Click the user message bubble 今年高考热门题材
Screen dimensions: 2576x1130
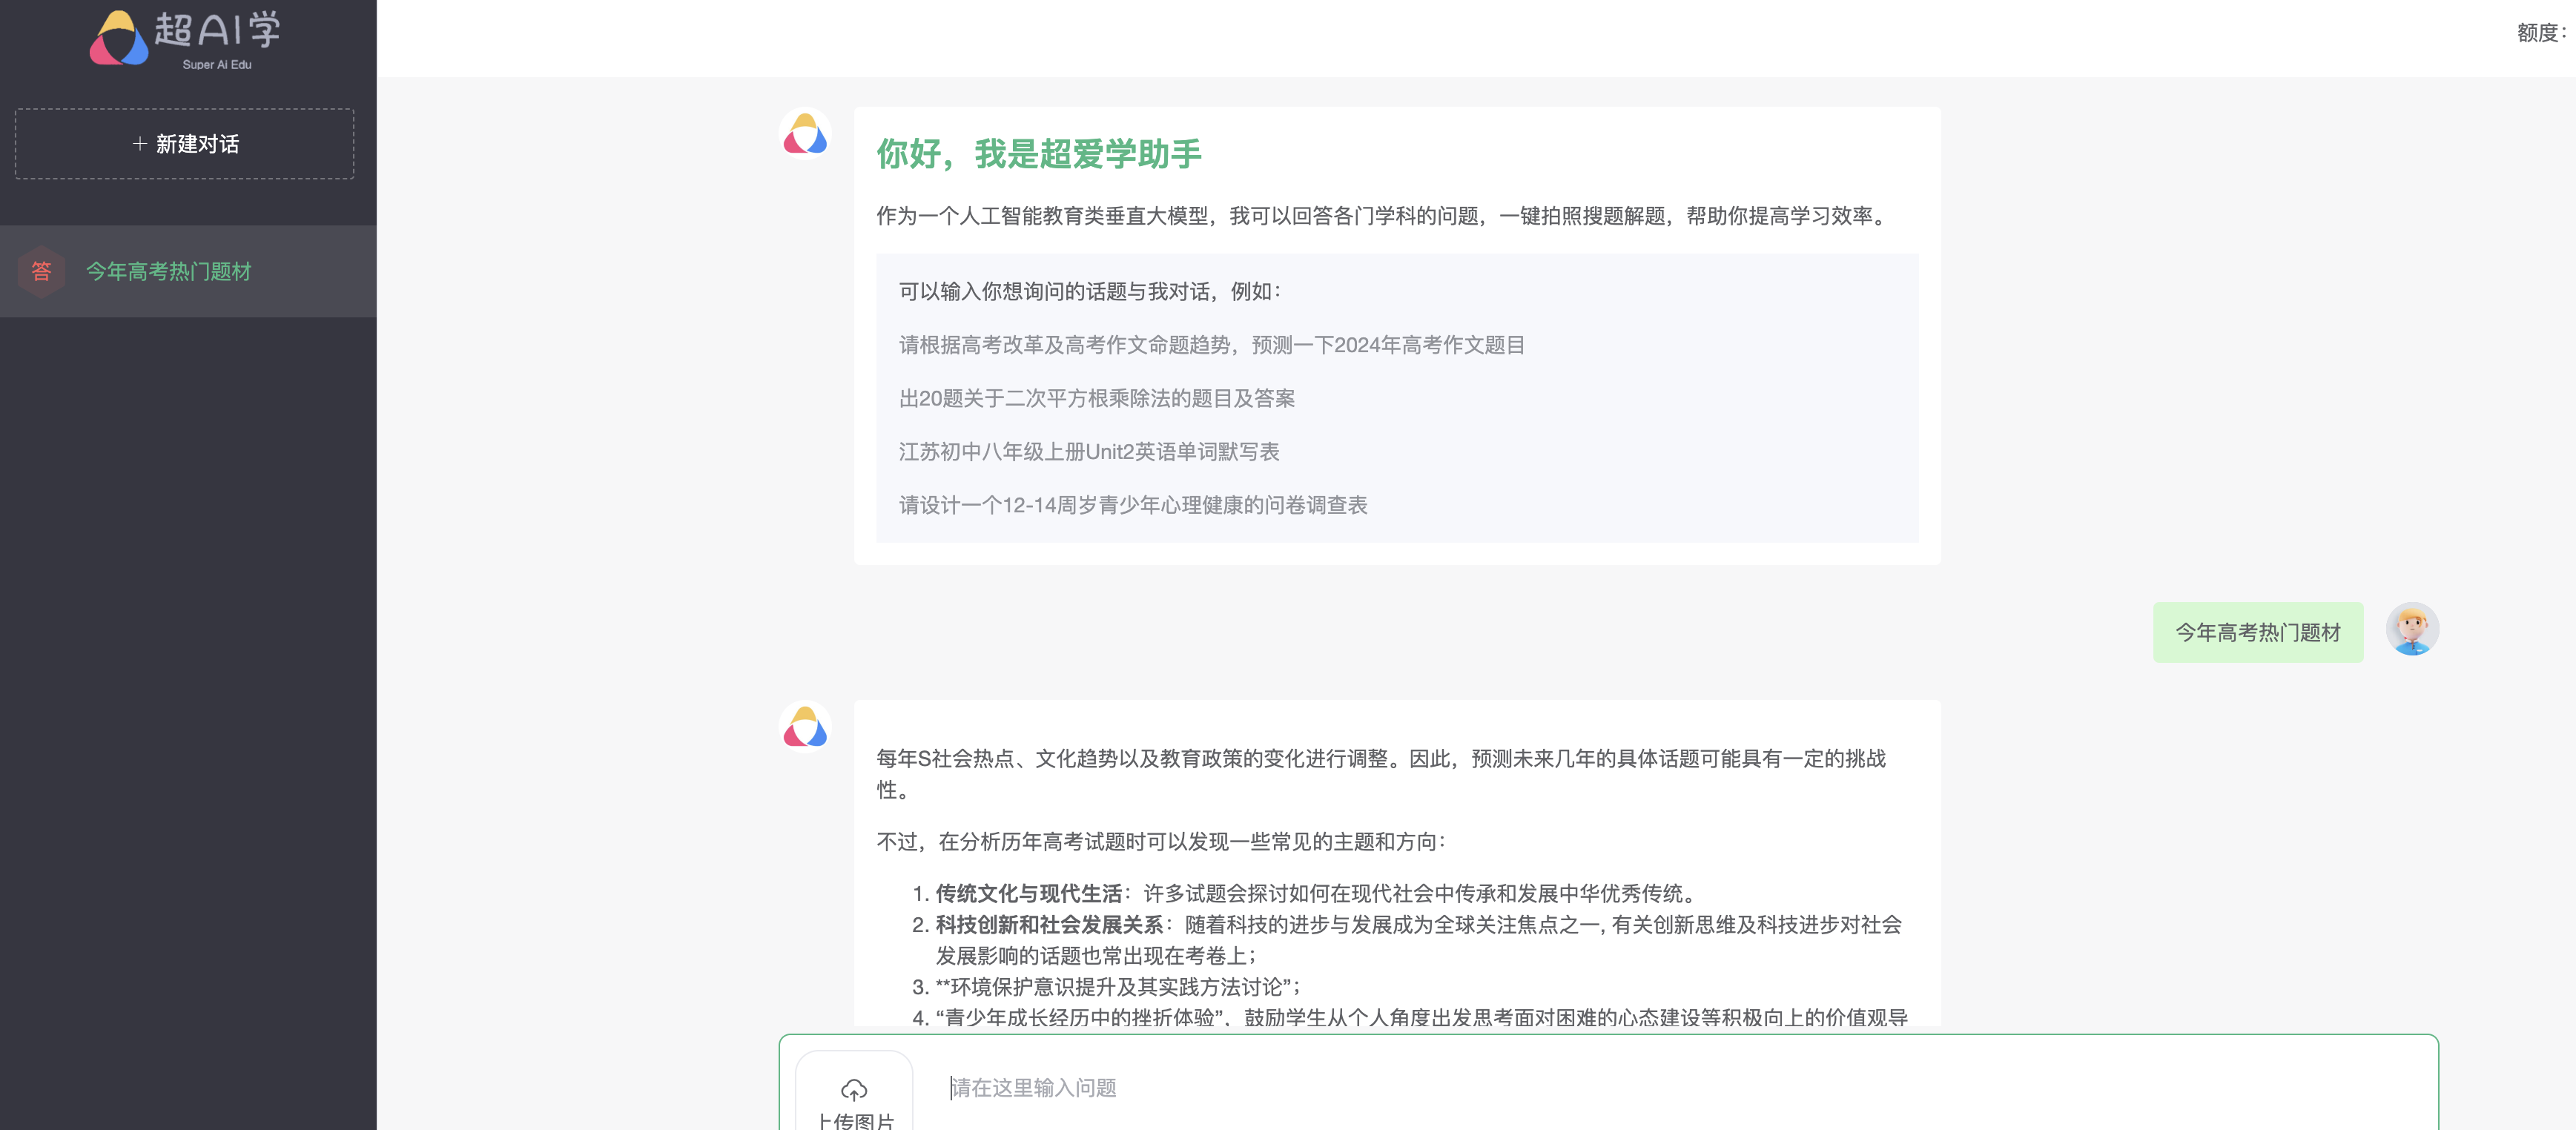(2258, 632)
